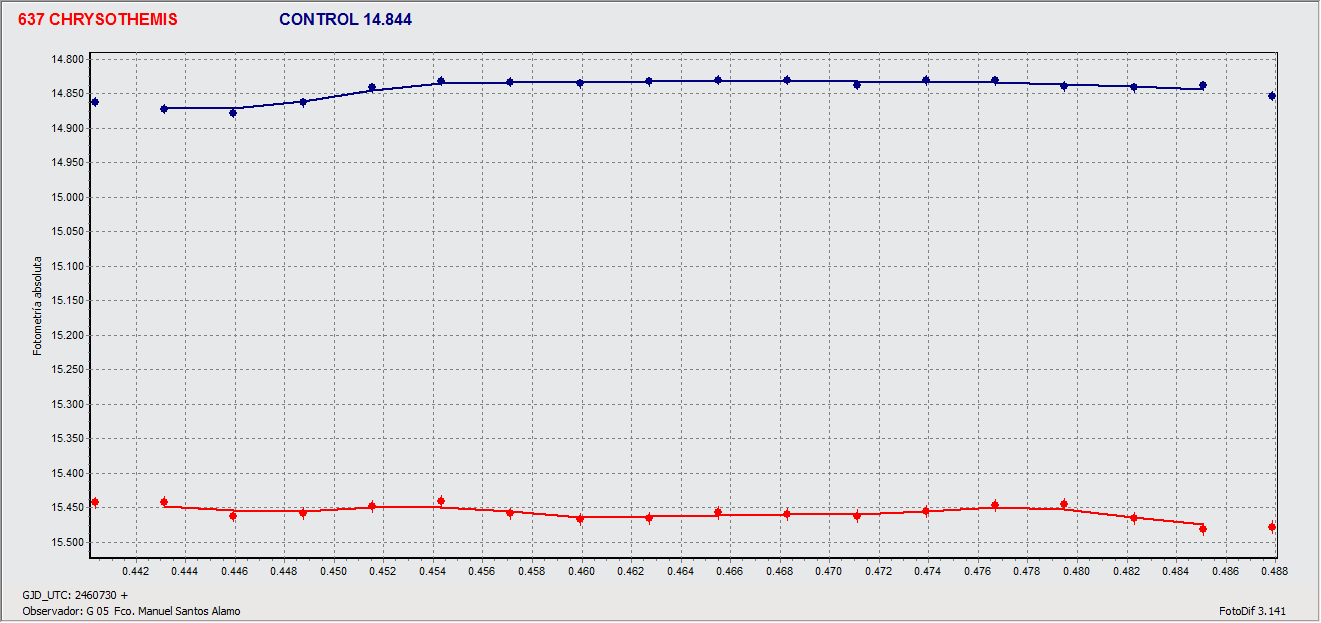This screenshot has width=1321, height=623.
Task: Click the x-axis tick label 0.466
Action: (730, 572)
